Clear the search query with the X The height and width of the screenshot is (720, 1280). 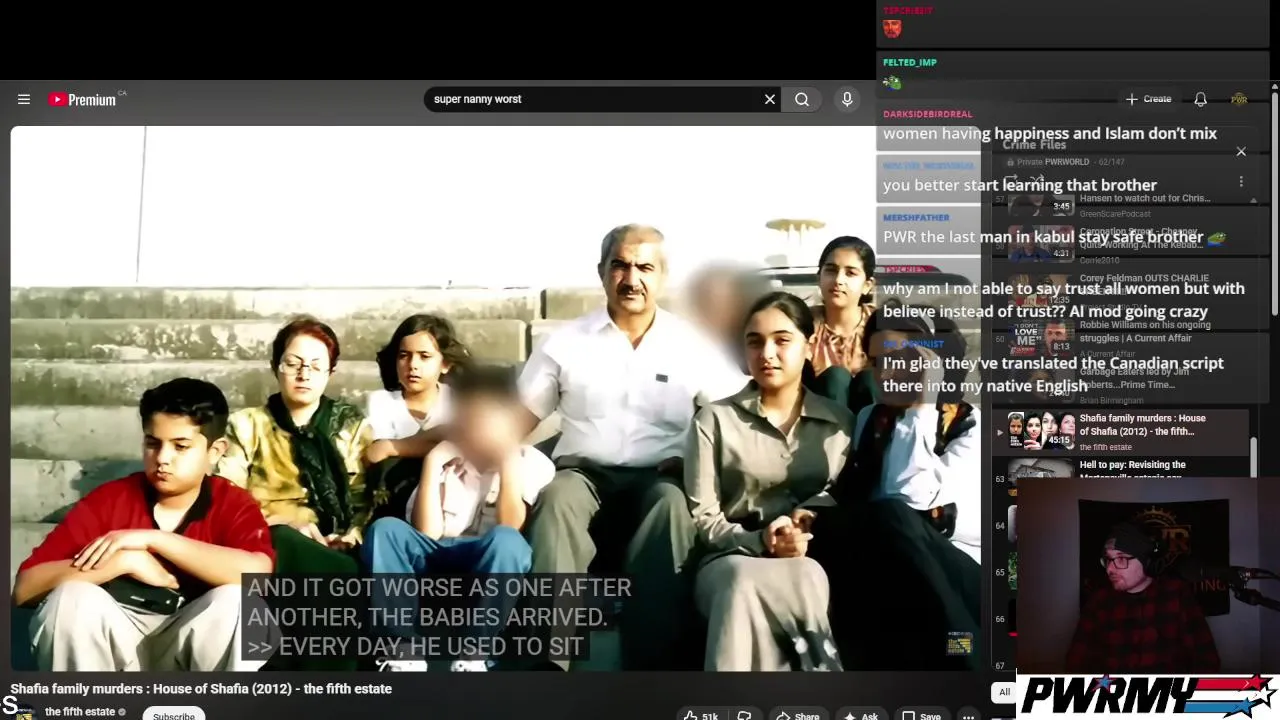(770, 99)
